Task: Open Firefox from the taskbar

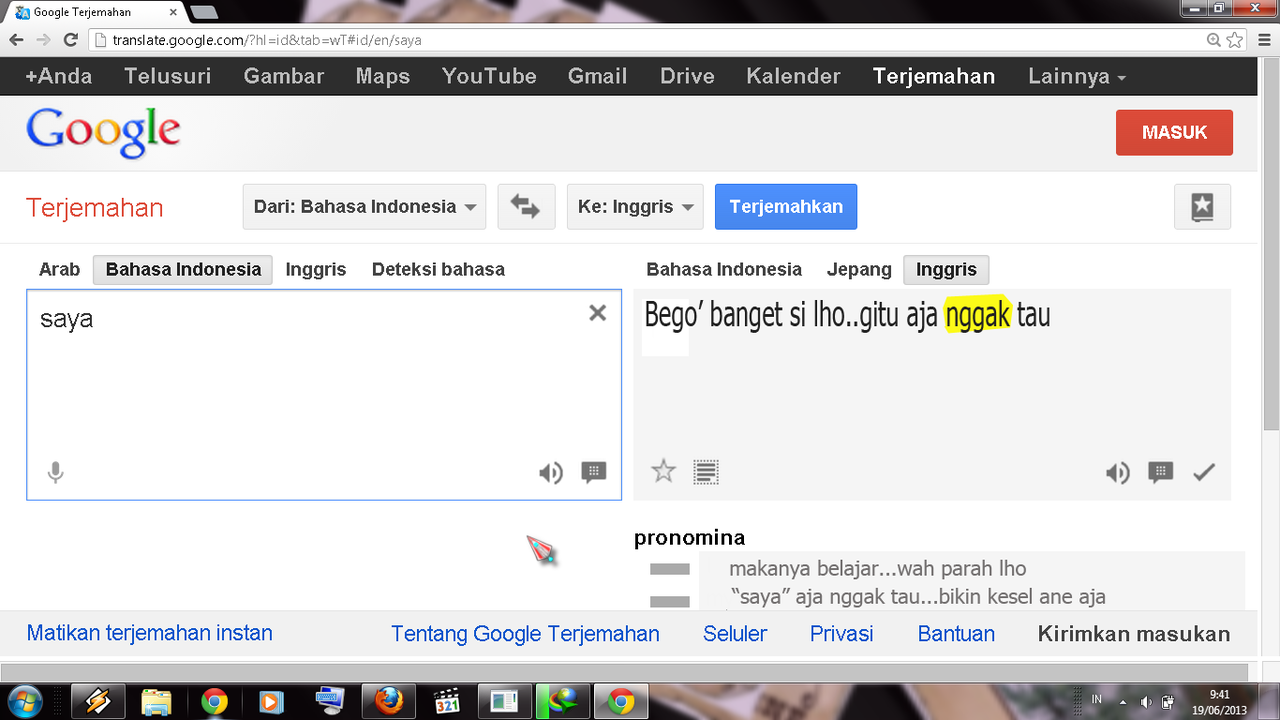Action: point(389,701)
